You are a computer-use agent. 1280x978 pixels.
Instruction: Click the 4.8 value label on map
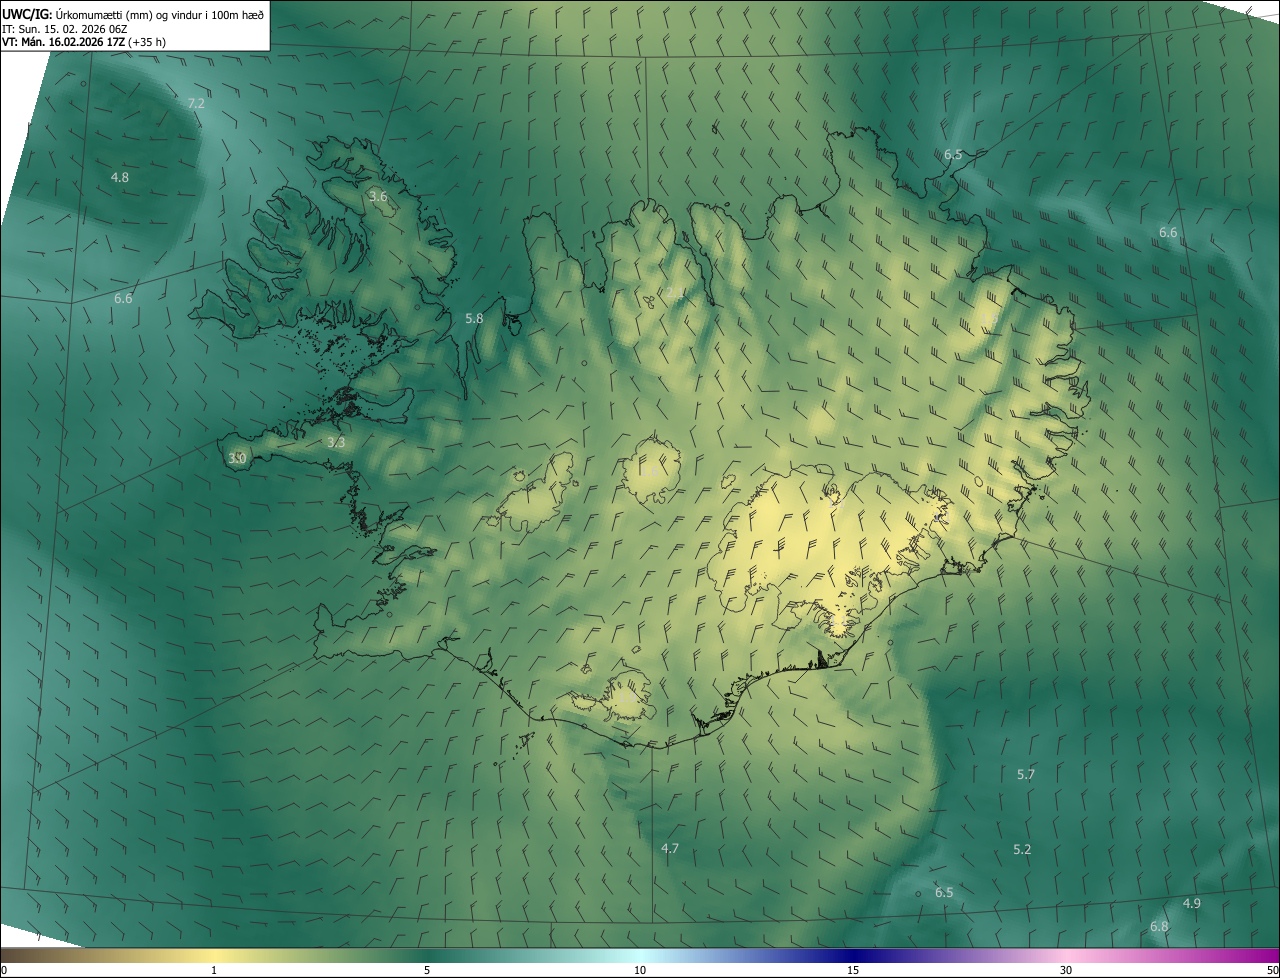point(119,177)
